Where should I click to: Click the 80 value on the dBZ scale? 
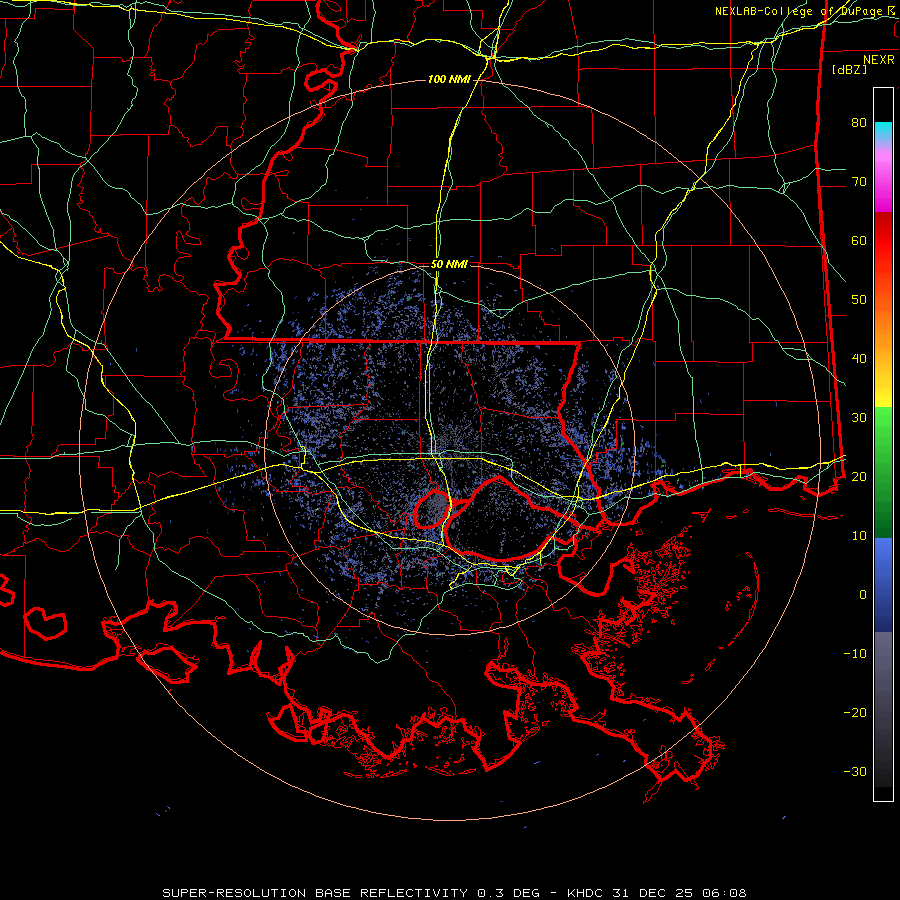(x=859, y=122)
